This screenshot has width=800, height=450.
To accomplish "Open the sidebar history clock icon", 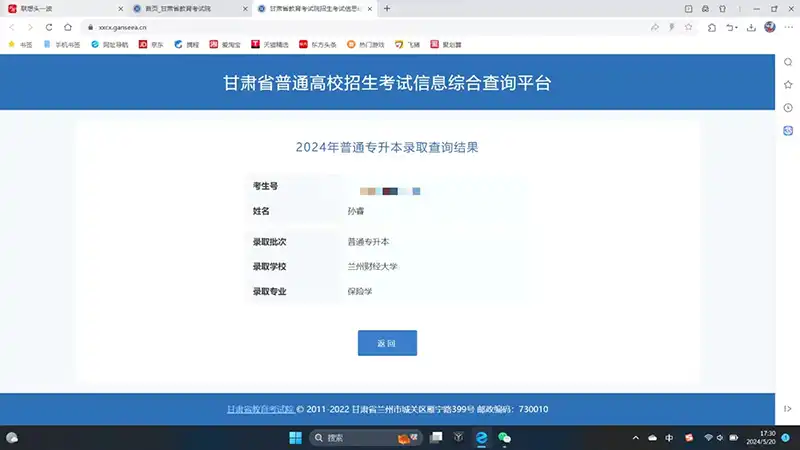I will (788, 108).
